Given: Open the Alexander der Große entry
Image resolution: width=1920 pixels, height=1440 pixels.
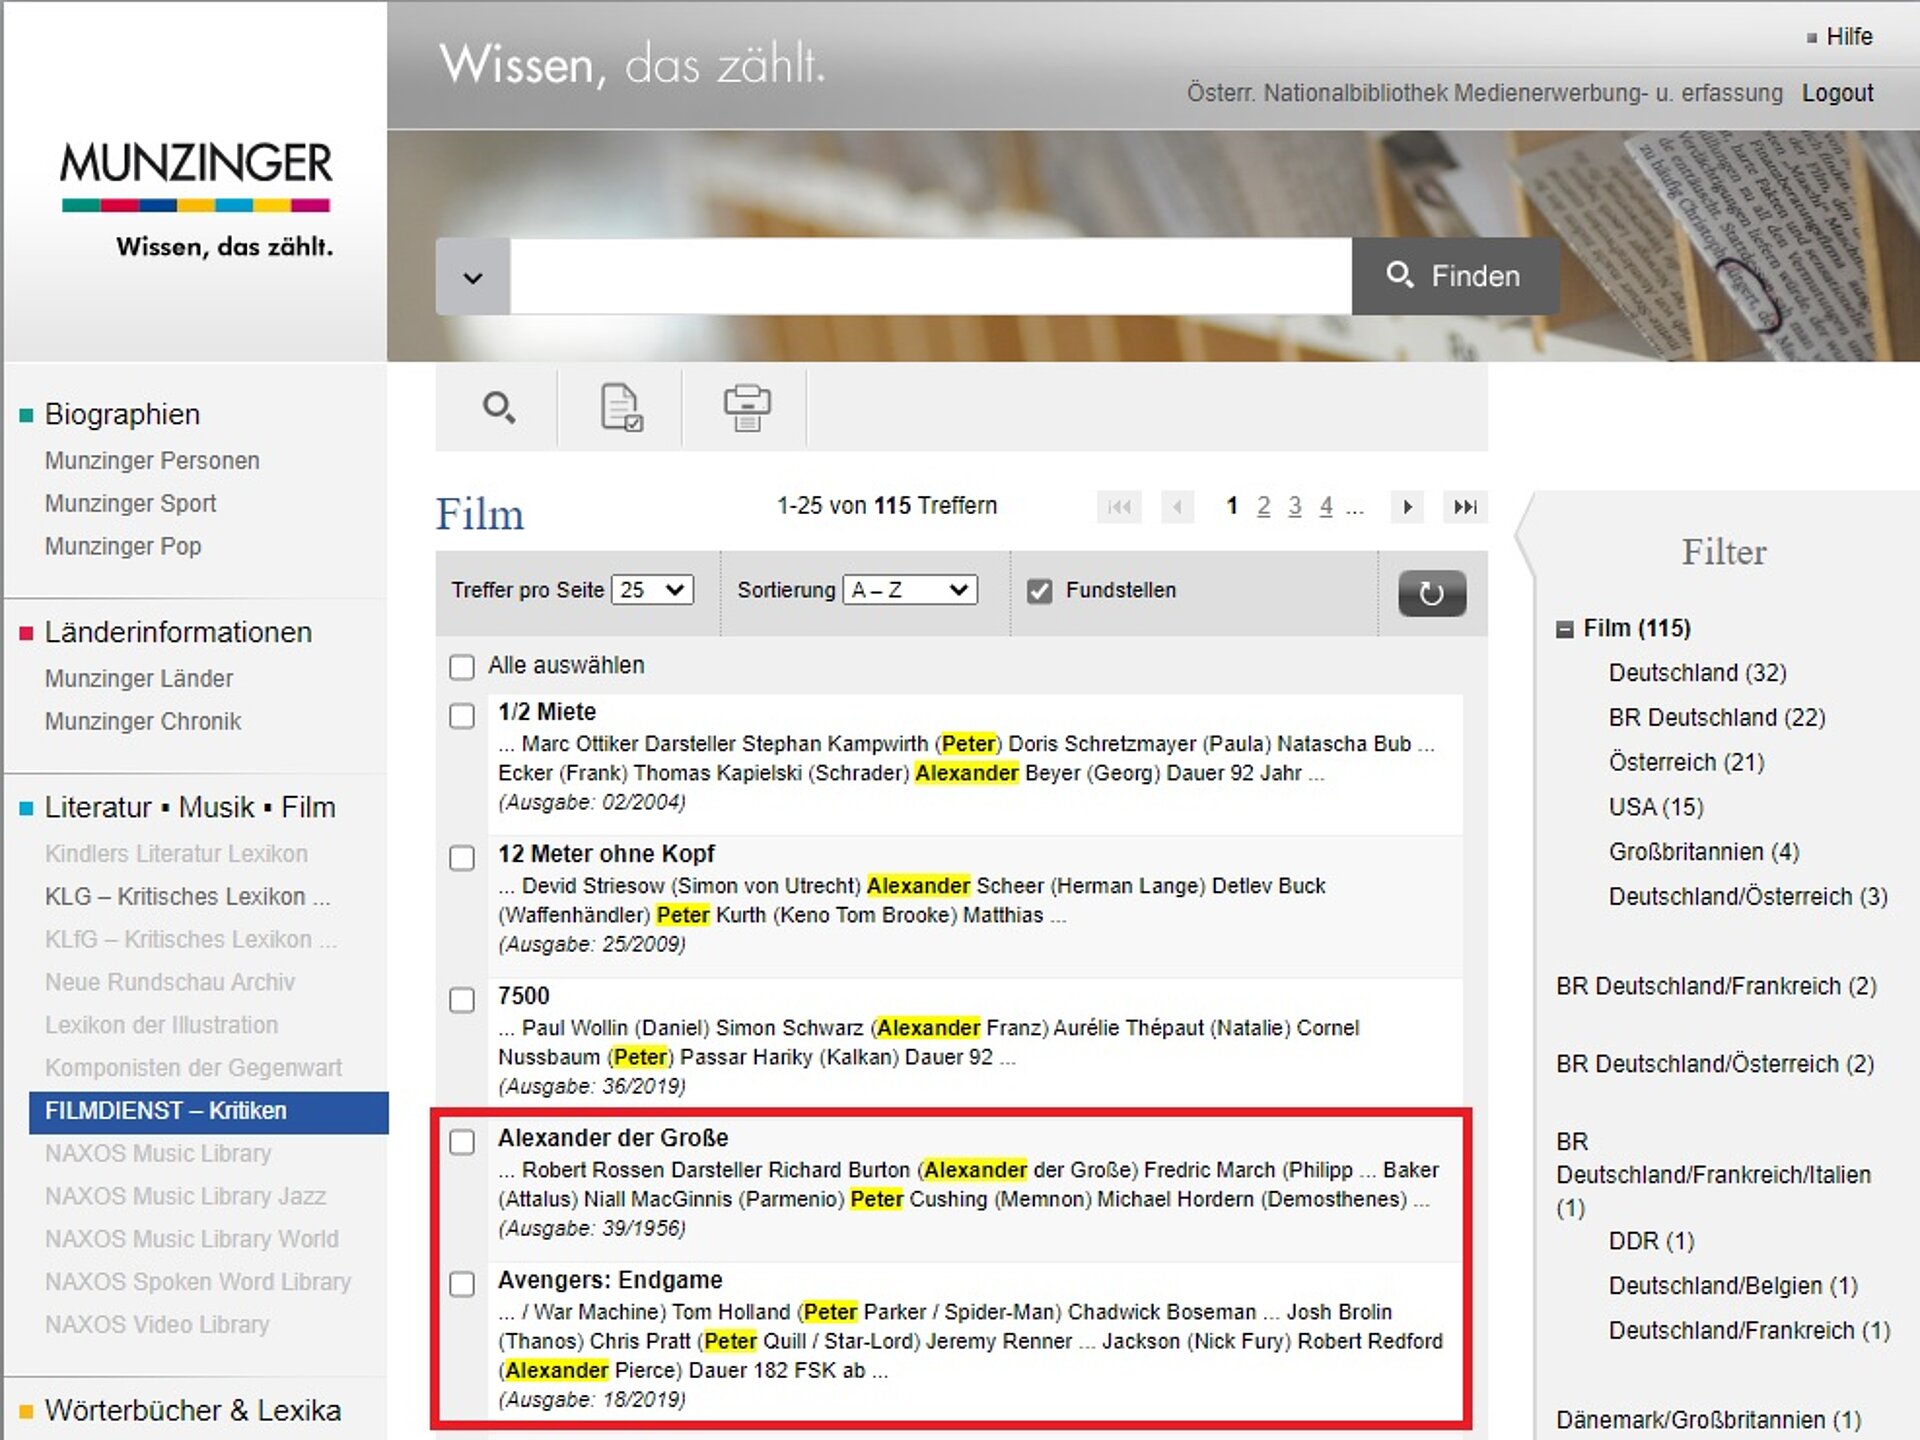Looking at the screenshot, I should [613, 1138].
